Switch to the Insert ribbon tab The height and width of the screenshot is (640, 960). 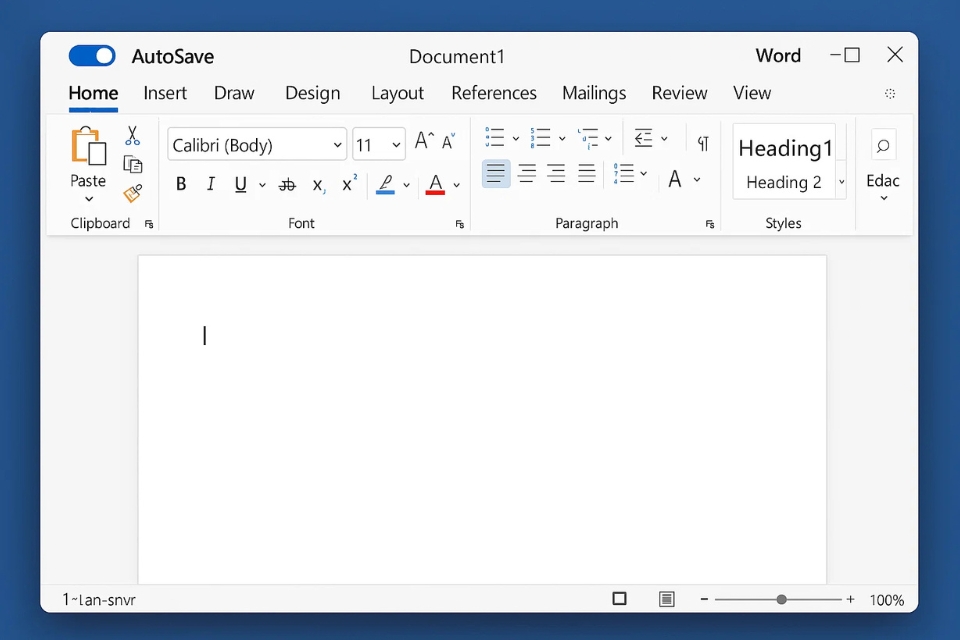[165, 93]
